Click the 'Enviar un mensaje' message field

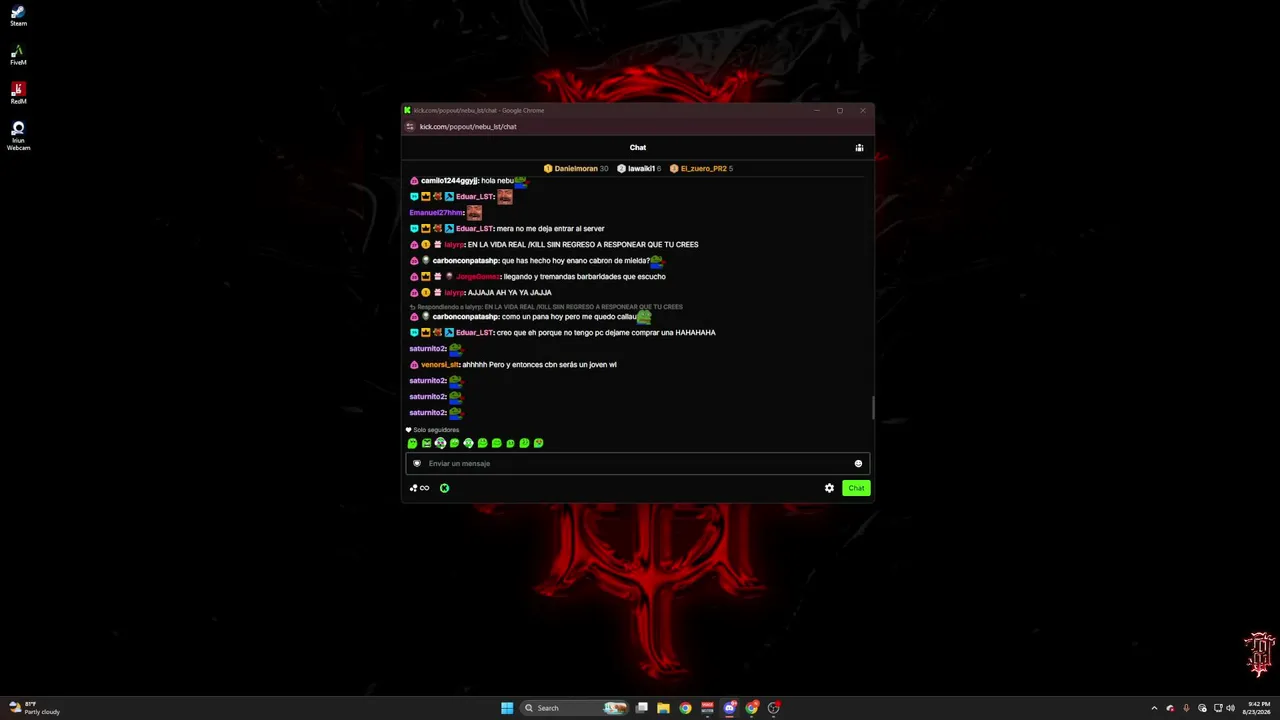click(637, 464)
